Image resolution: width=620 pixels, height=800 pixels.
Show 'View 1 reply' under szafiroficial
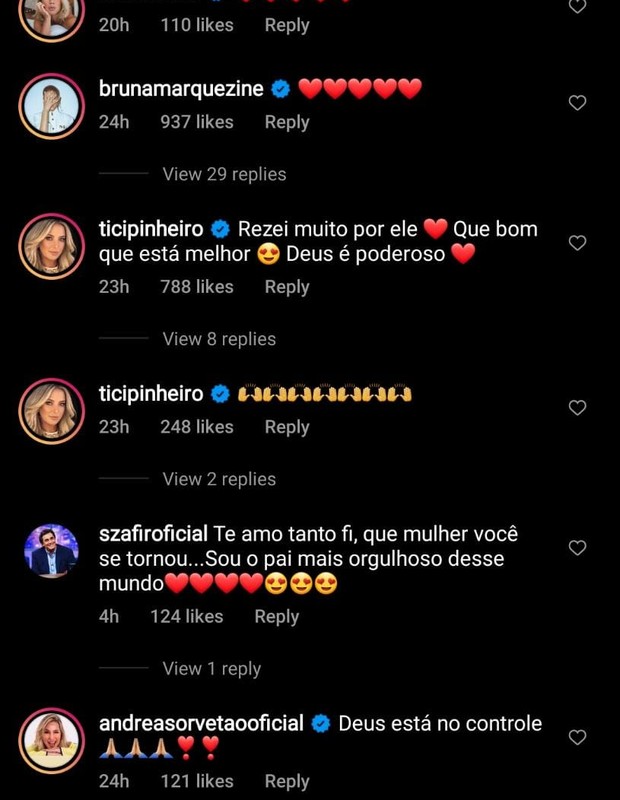[x=211, y=669]
